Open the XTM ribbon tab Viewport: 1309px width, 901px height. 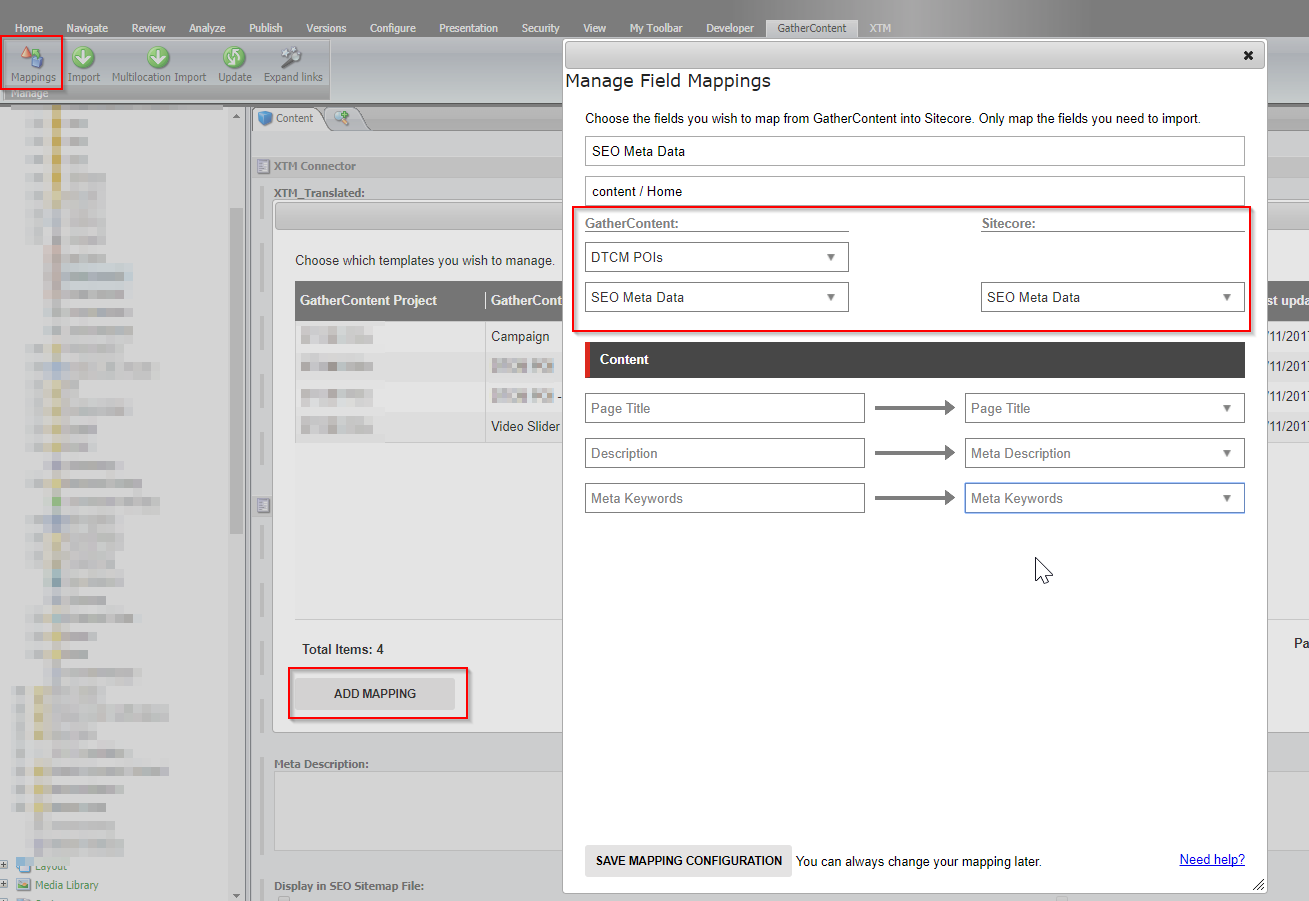tap(880, 28)
